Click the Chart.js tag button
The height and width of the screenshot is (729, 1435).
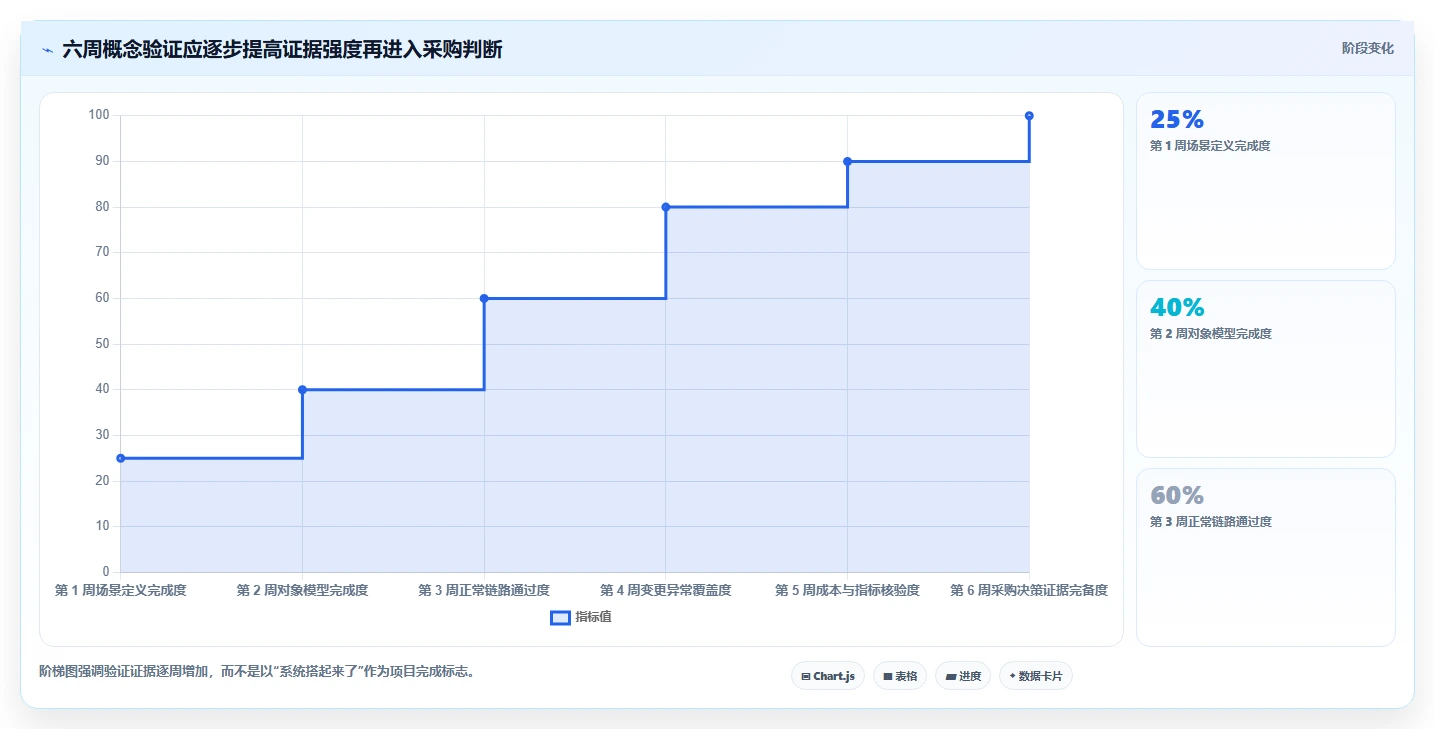click(x=828, y=676)
